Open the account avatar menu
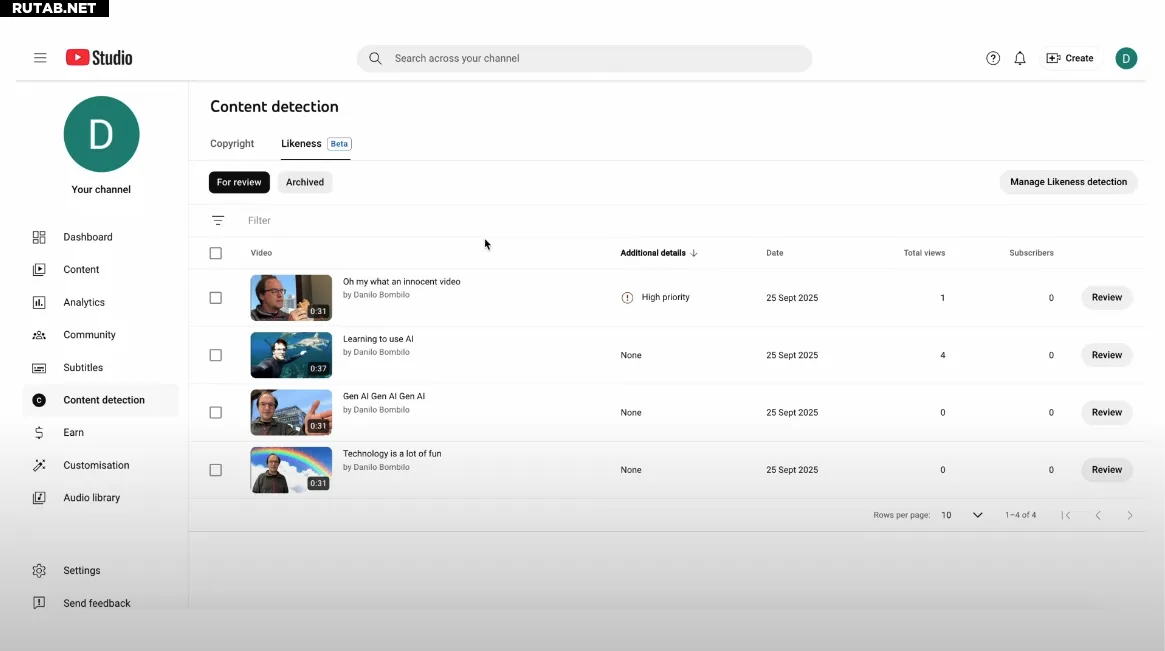 1126,58
